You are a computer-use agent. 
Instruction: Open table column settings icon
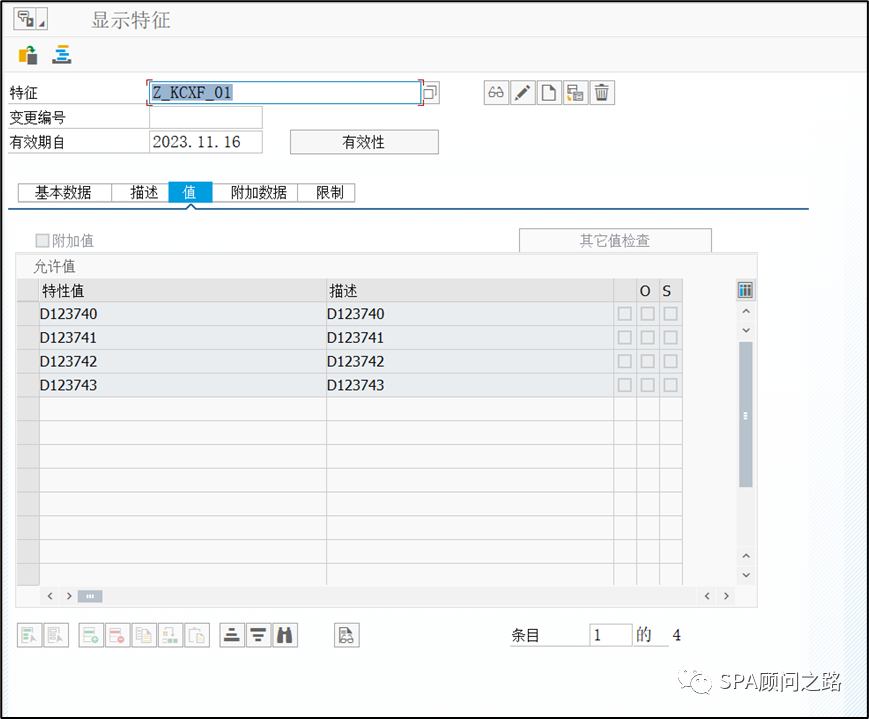pos(745,290)
